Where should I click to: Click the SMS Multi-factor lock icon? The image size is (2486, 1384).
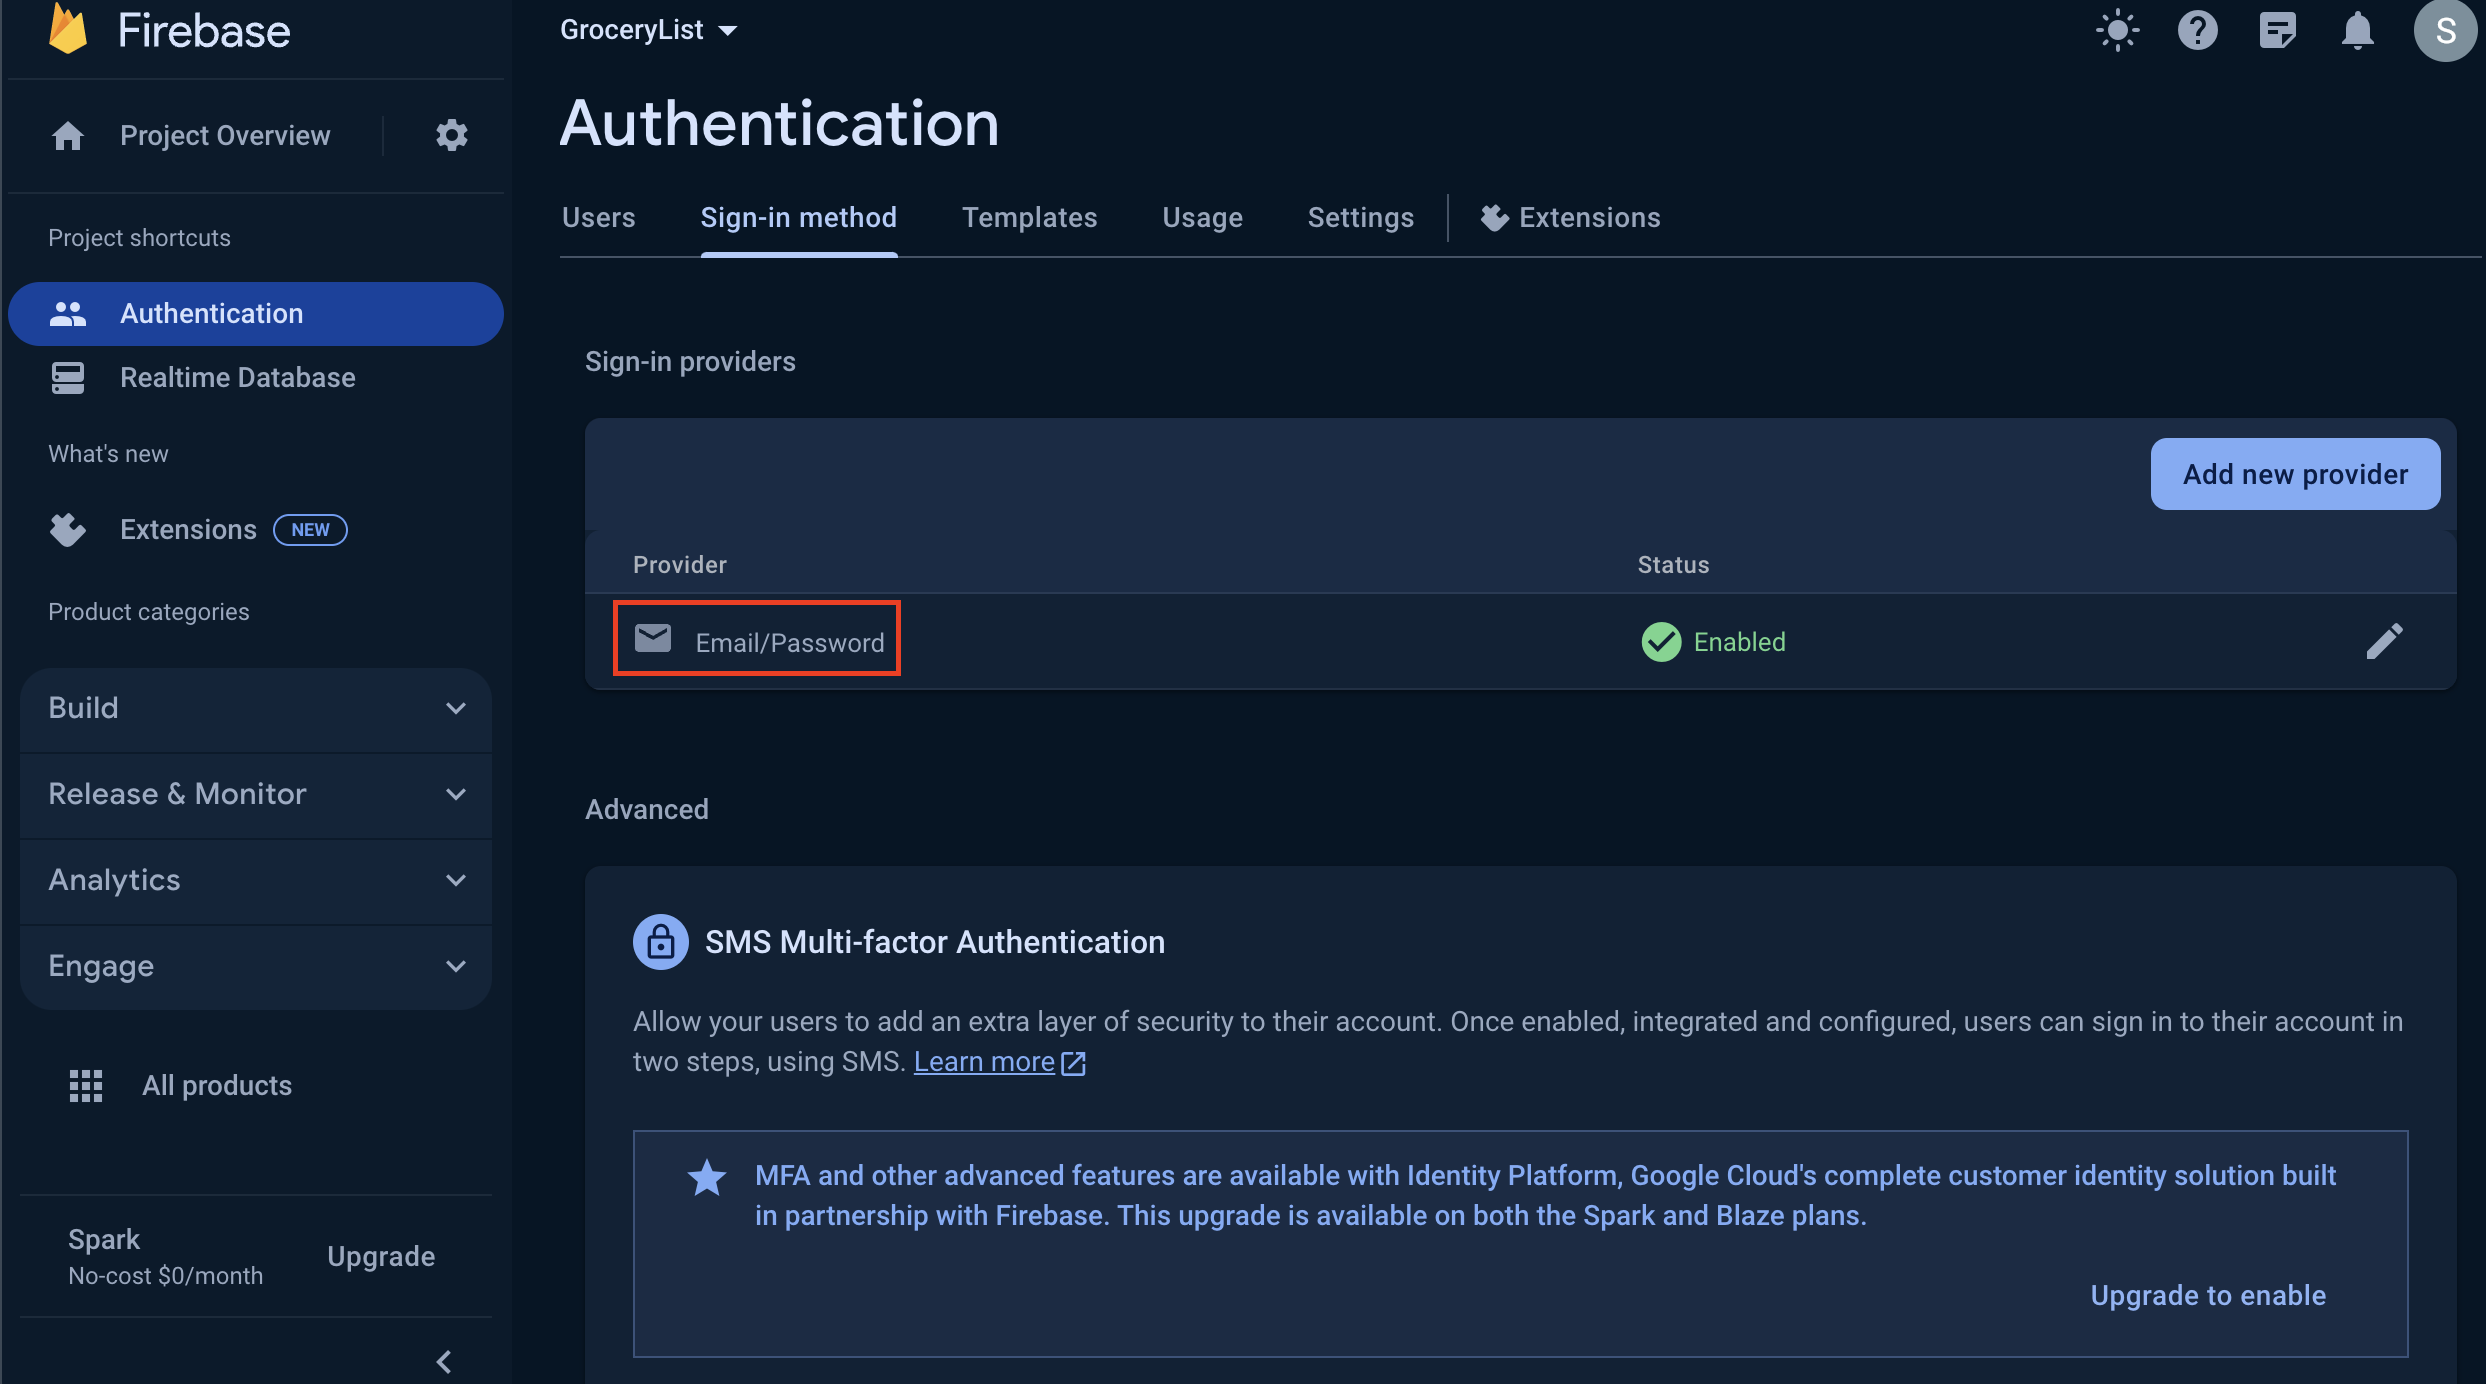tap(661, 942)
